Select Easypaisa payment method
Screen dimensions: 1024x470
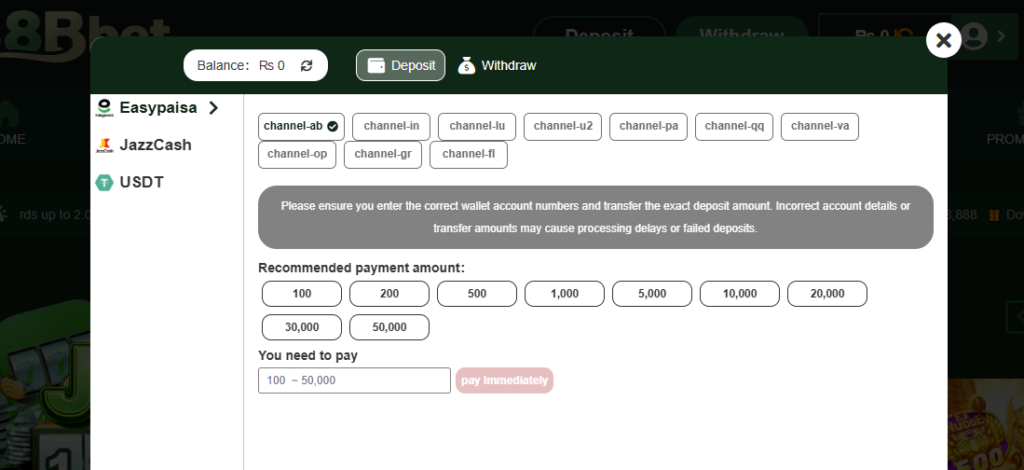coord(157,108)
